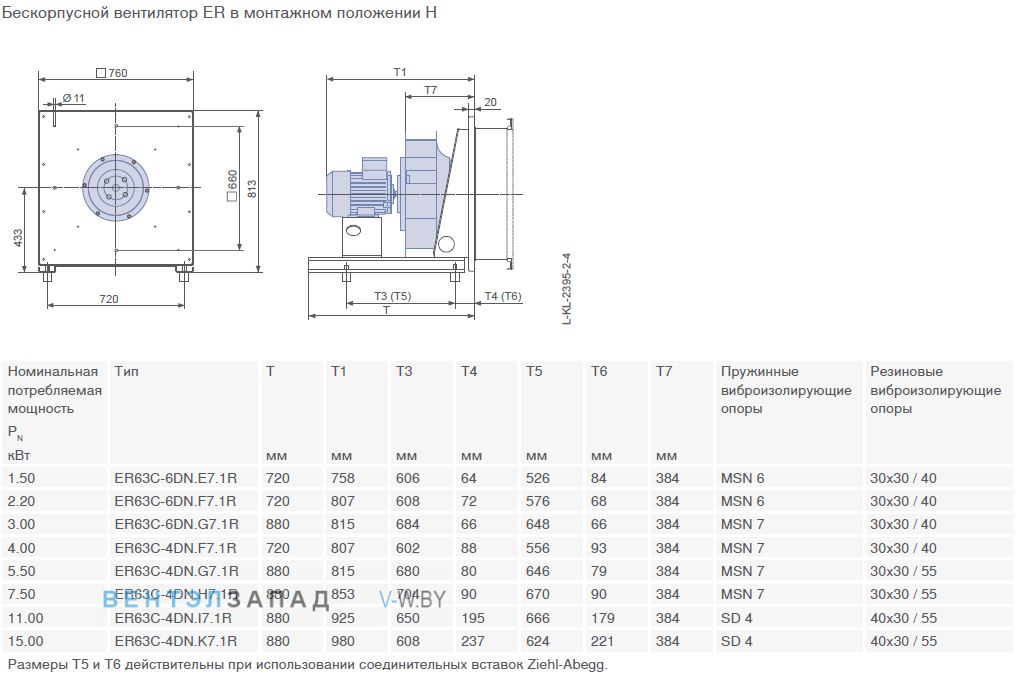Click the SD 4 value in 11.00 row
Screen dimensions: 1016x678
coord(737,618)
